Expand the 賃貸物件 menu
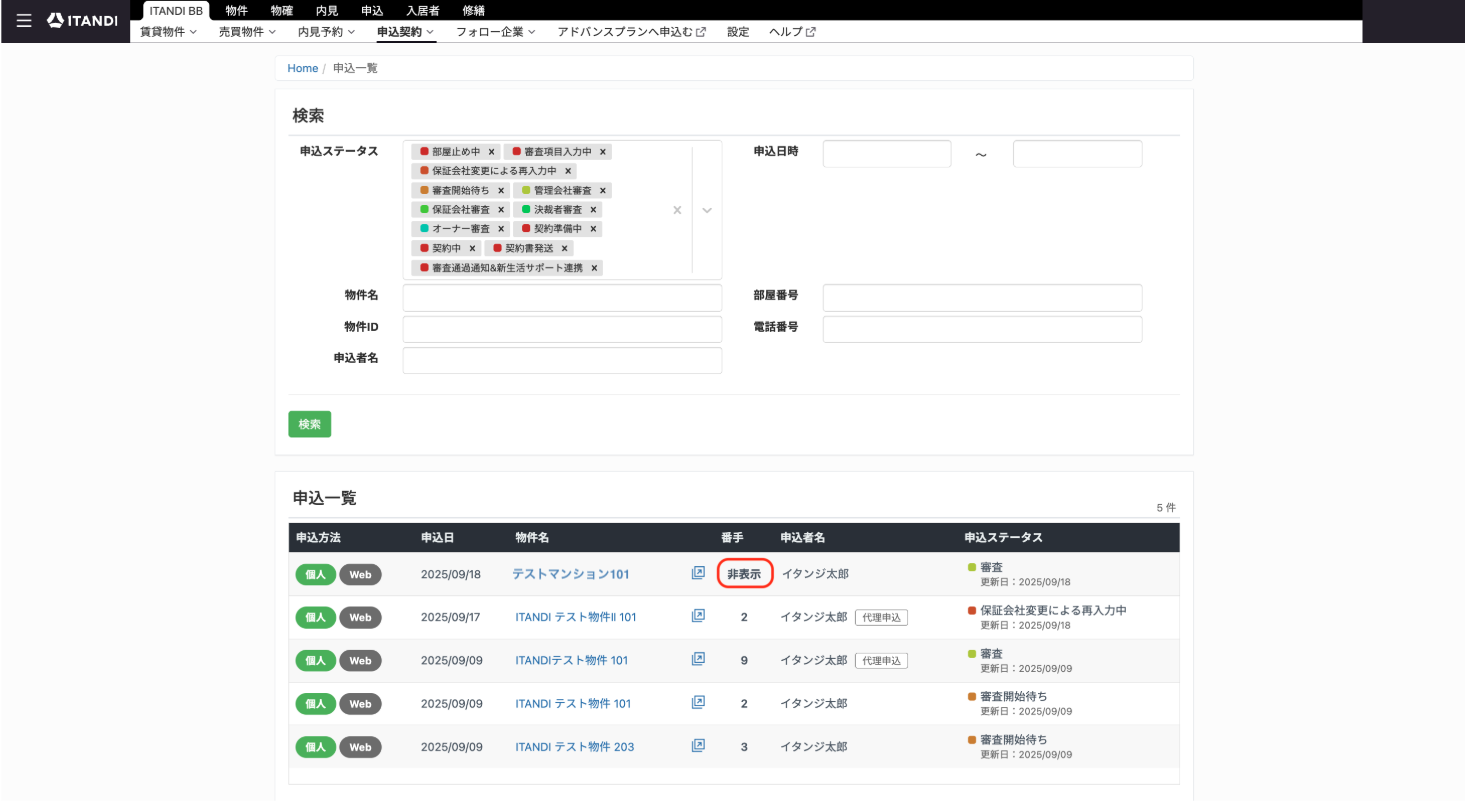The width and height of the screenshot is (1465, 801). [x=168, y=32]
